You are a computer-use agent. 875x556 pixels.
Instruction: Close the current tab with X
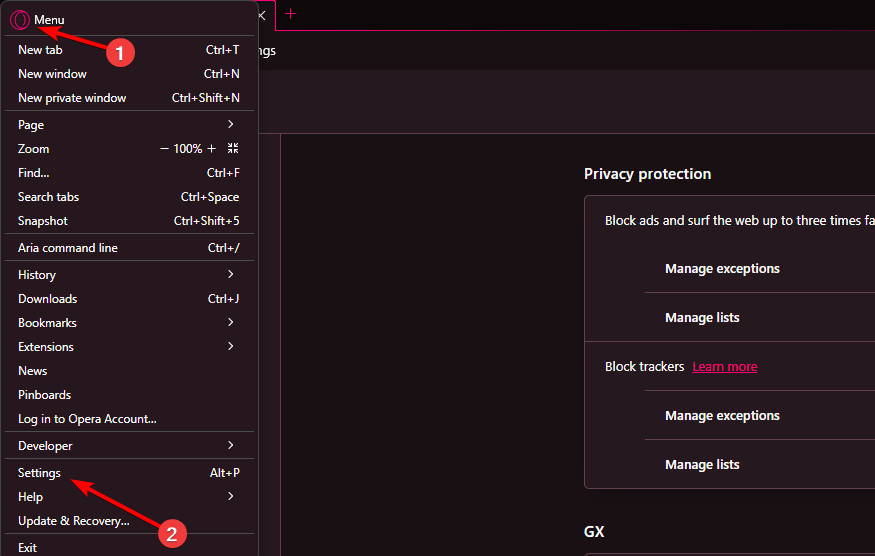(261, 16)
